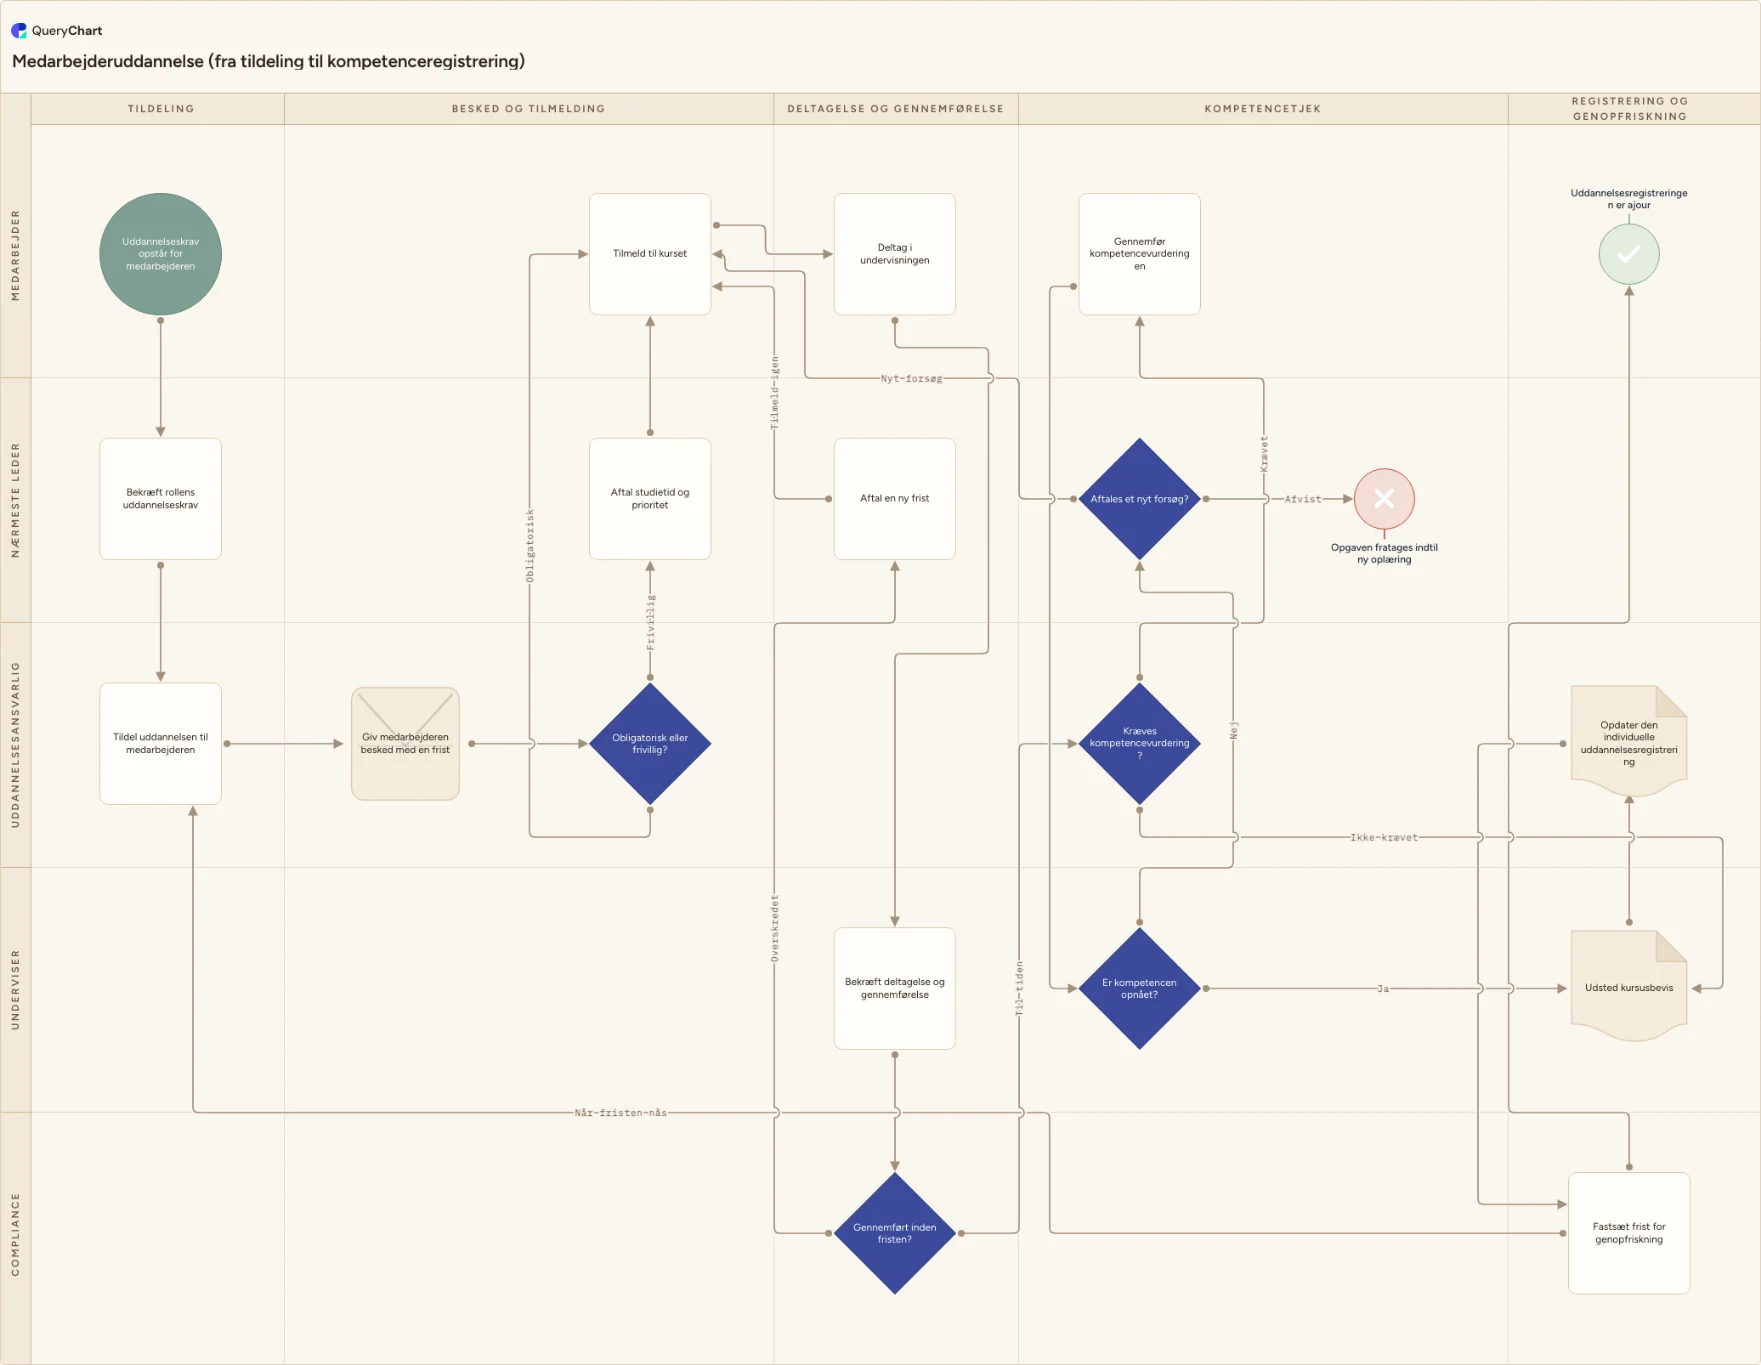This screenshot has width=1761, height=1365.
Task: Select the 'Opdater den individuelle uddannelsesregistrering' document
Action: [x=1629, y=741]
